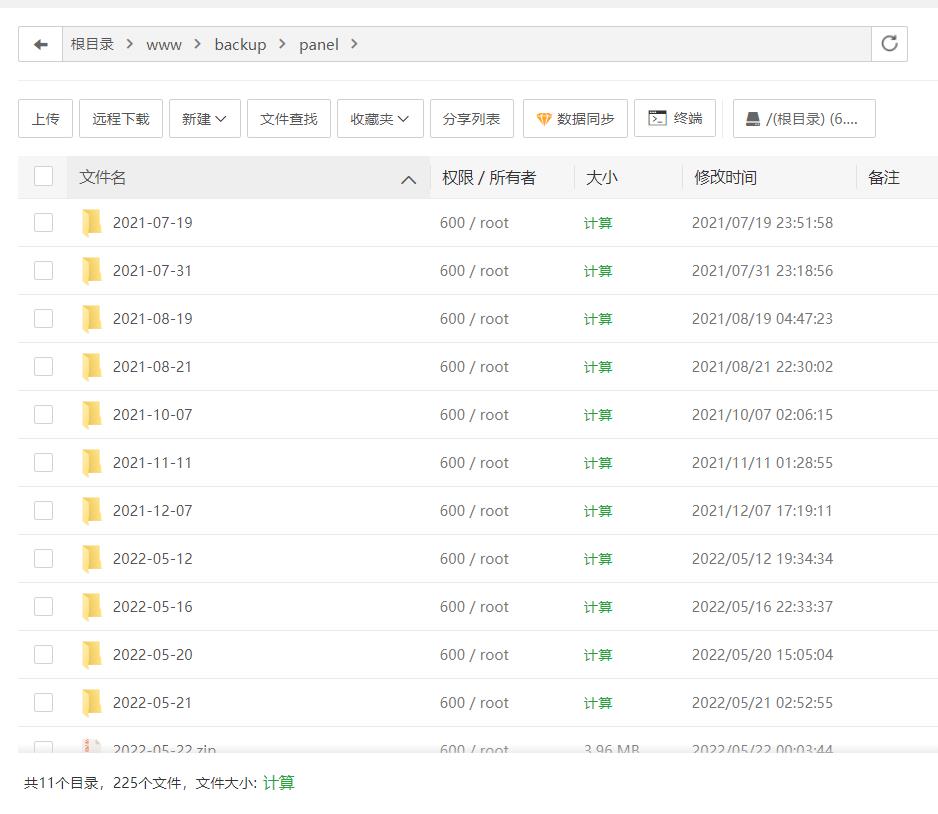Click the 远程下载 button
Image resolution: width=938 pixels, height=814 pixels.
coord(121,119)
